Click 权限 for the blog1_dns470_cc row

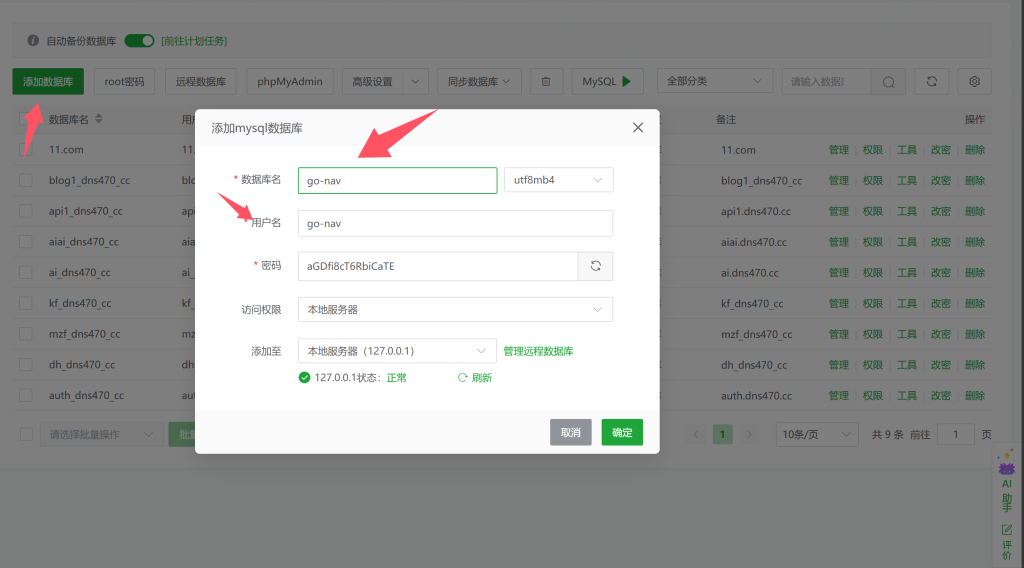[x=872, y=180]
